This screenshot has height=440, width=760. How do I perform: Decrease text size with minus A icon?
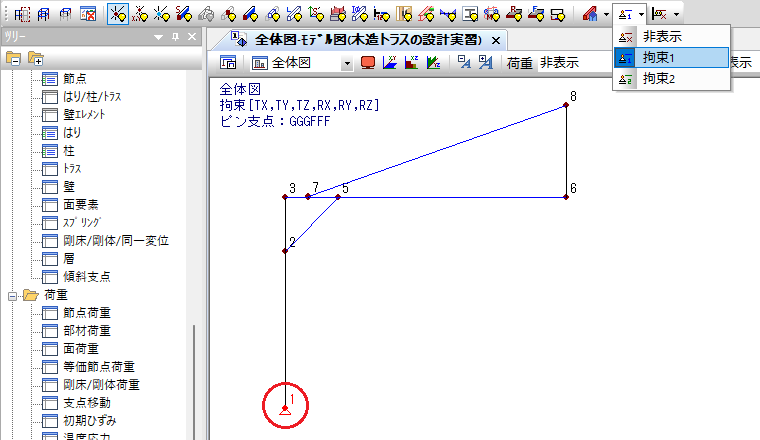click(x=464, y=62)
